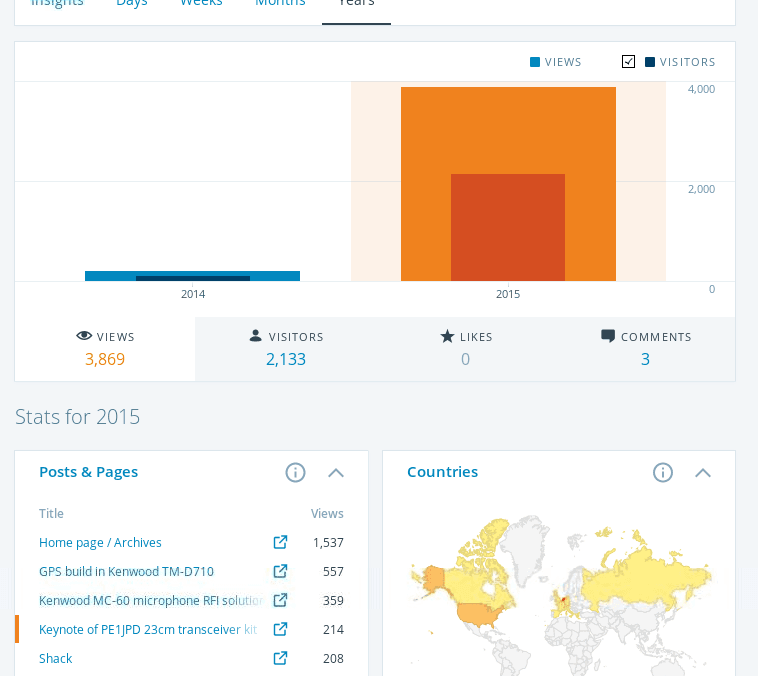Open external link for Shack page
This screenshot has height=676, width=758.
280,658
